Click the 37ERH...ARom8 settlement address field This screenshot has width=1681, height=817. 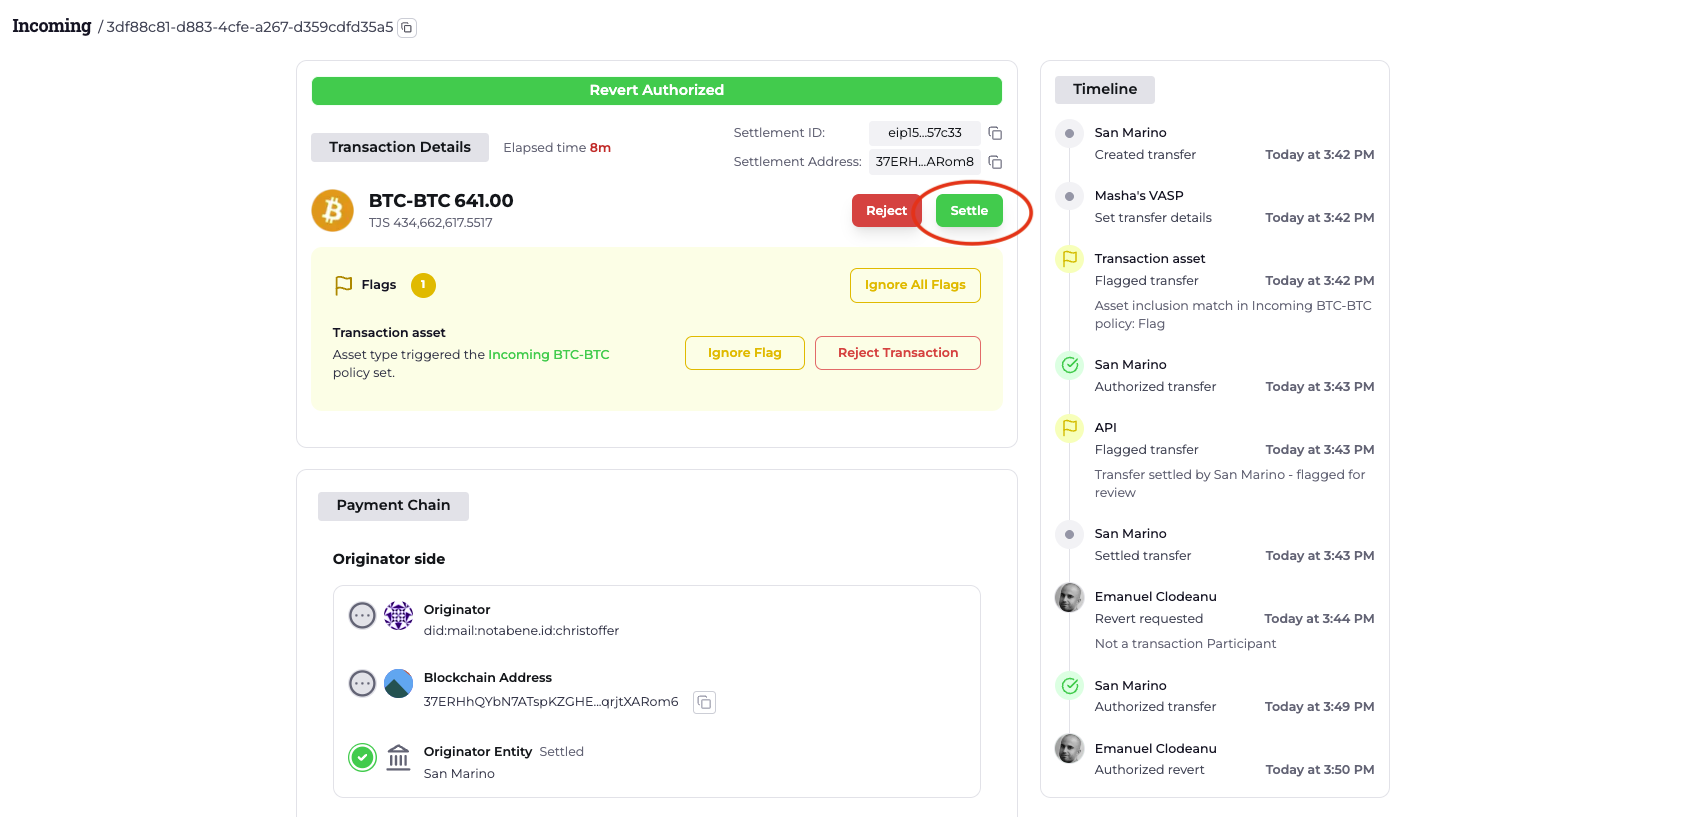[925, 162]
